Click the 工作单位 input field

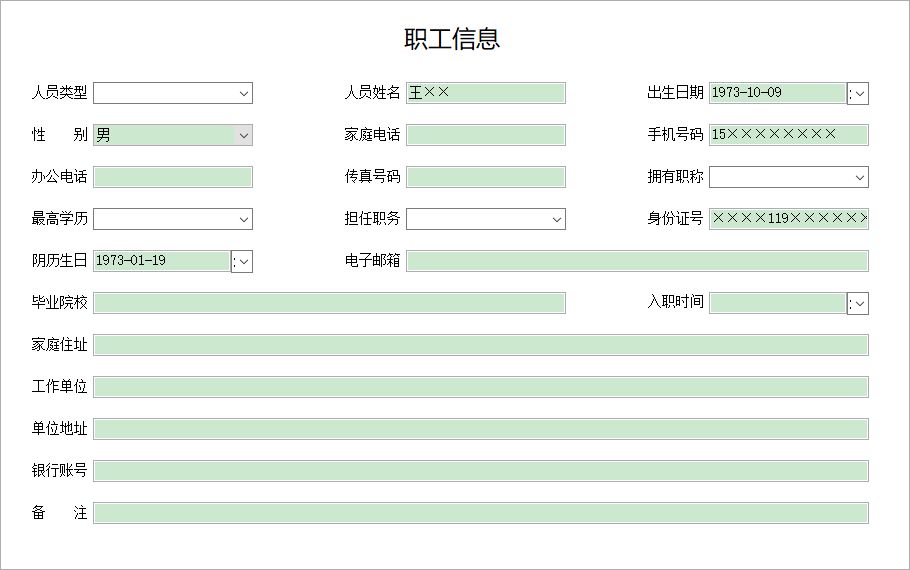coord(481,387)
